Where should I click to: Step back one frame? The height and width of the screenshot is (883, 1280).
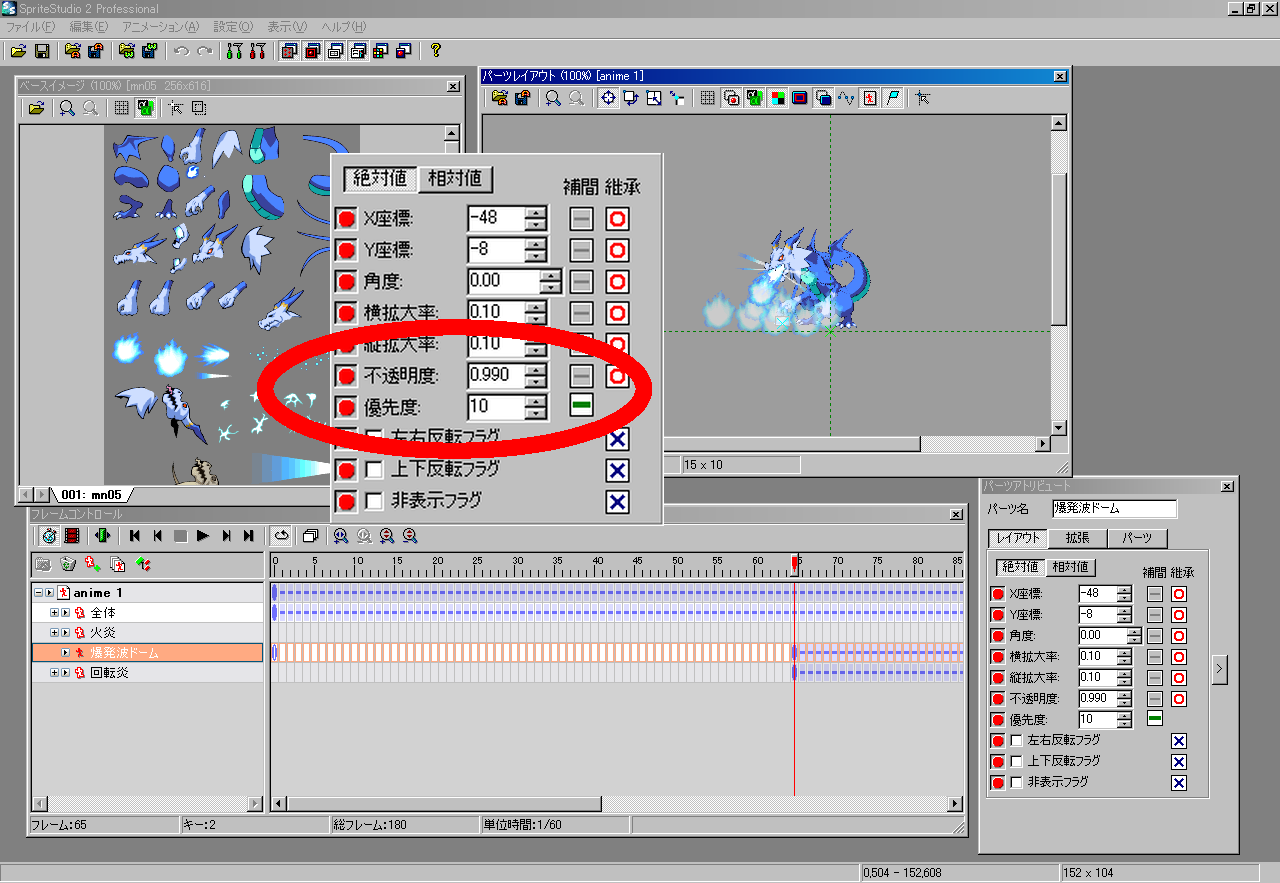point(157,536)
